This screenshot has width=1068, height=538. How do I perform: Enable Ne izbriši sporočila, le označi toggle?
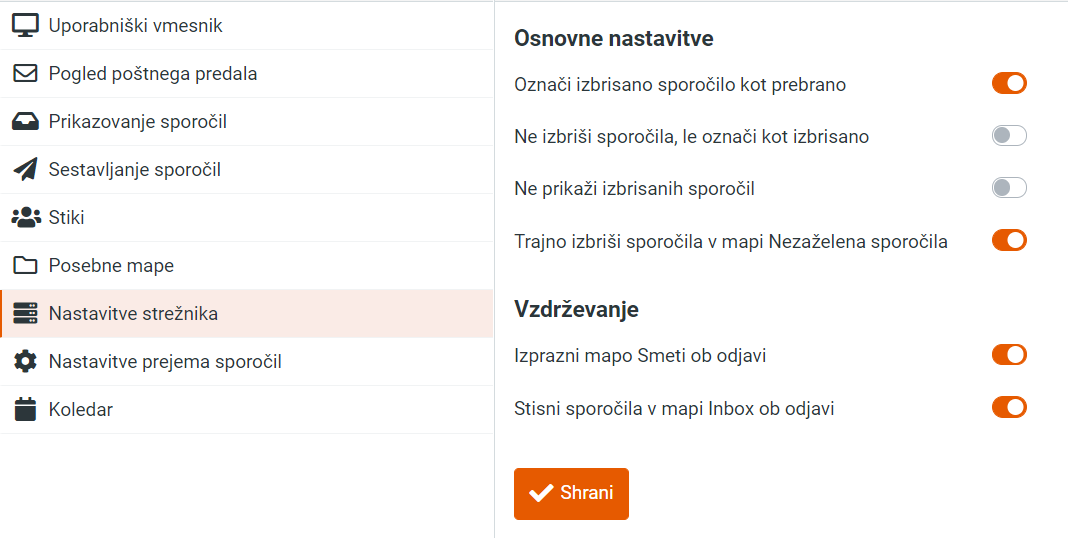(1009, 136)
